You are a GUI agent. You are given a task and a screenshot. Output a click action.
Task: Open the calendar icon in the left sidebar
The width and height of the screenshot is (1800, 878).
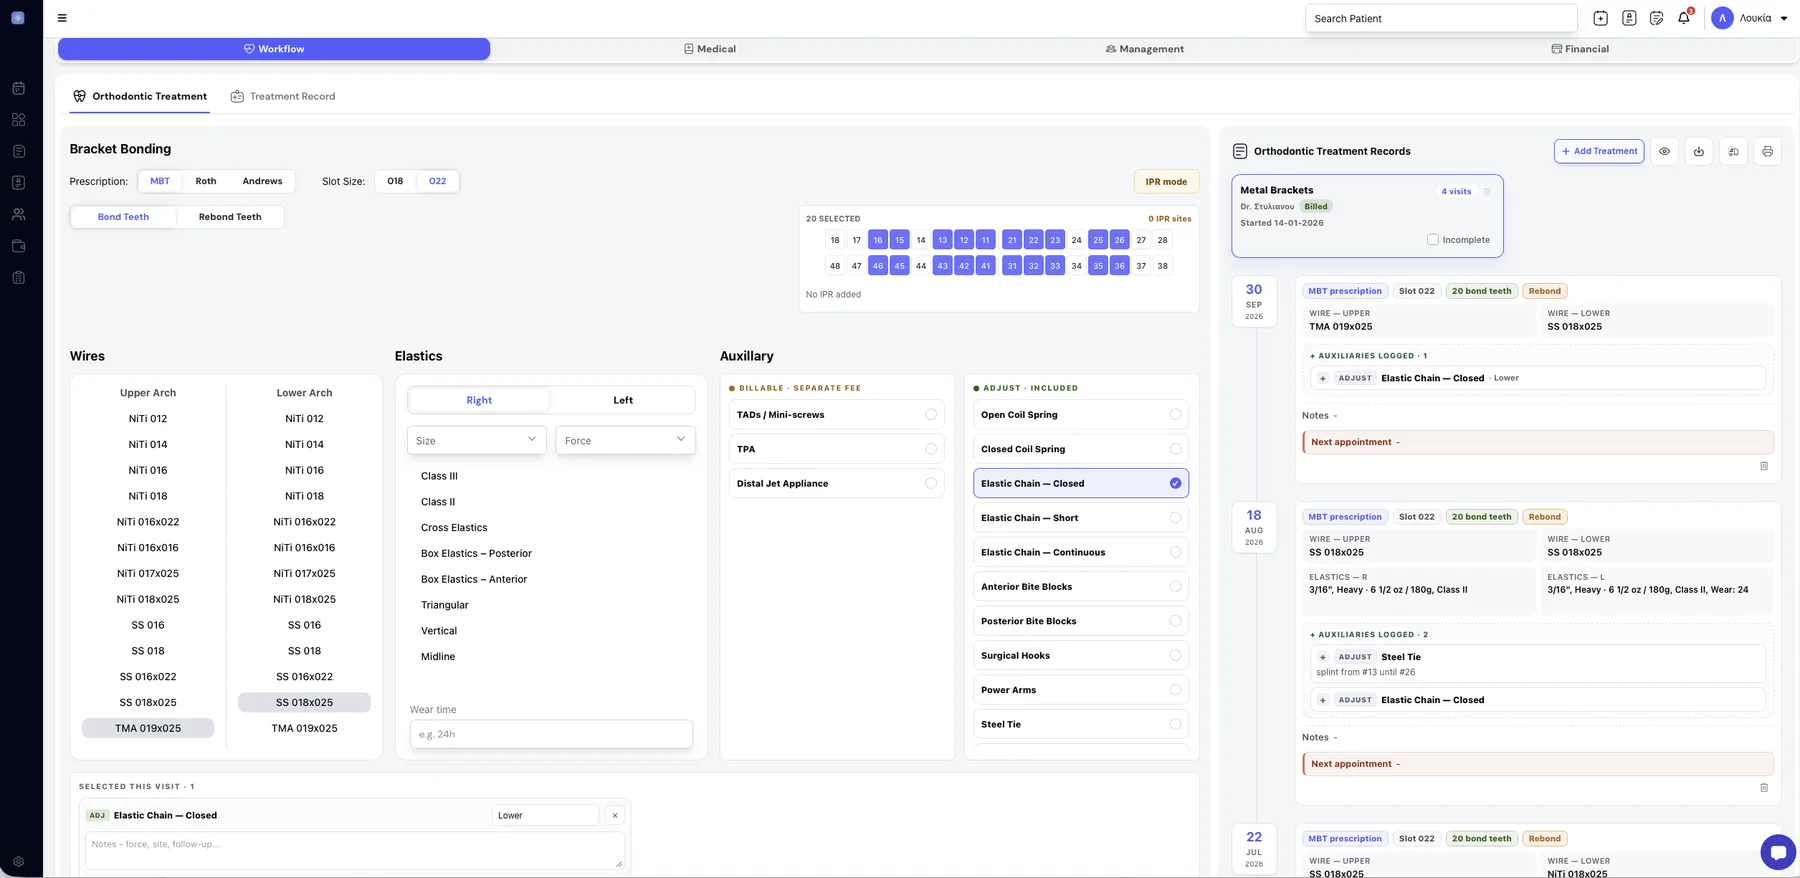[x=18, y=89]
